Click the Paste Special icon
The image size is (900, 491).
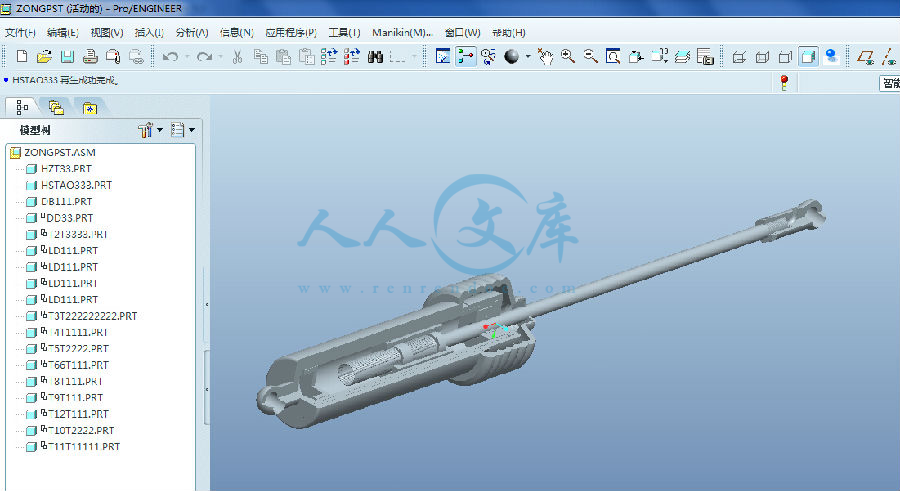[x=307, y=56]
